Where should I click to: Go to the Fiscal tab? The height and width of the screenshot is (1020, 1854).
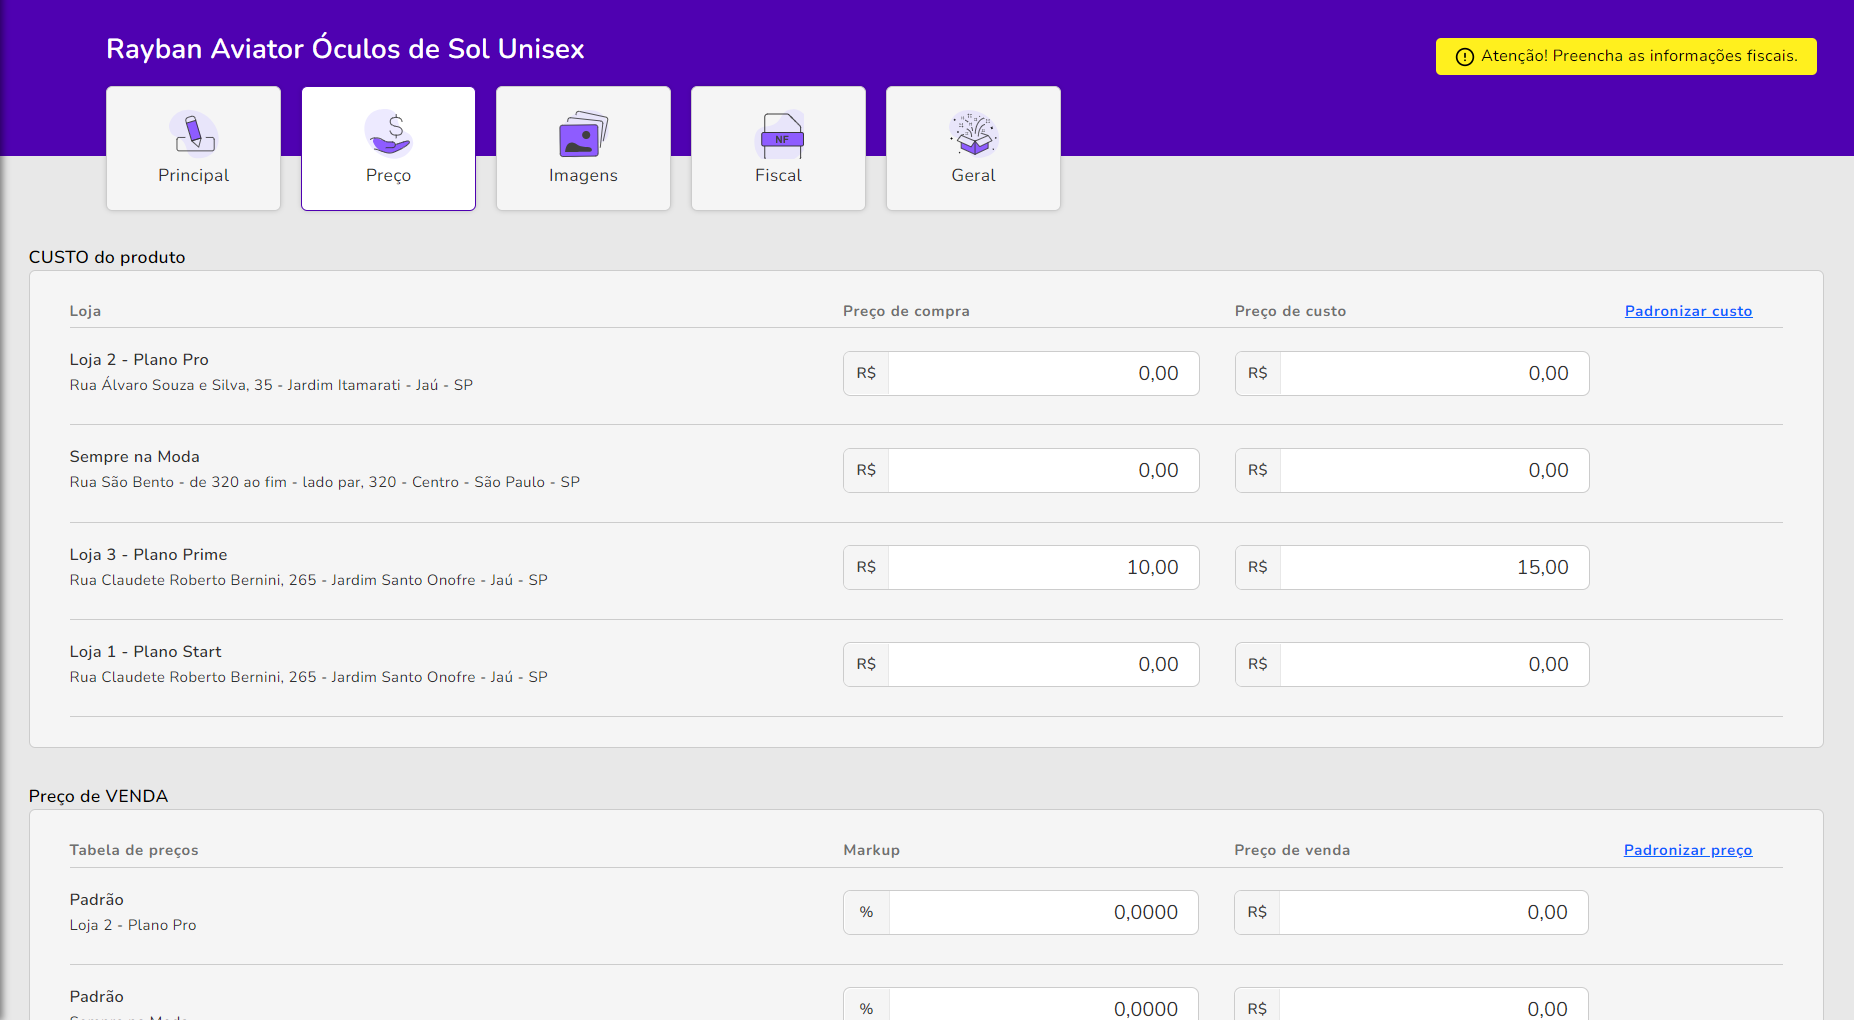point(778,148)
